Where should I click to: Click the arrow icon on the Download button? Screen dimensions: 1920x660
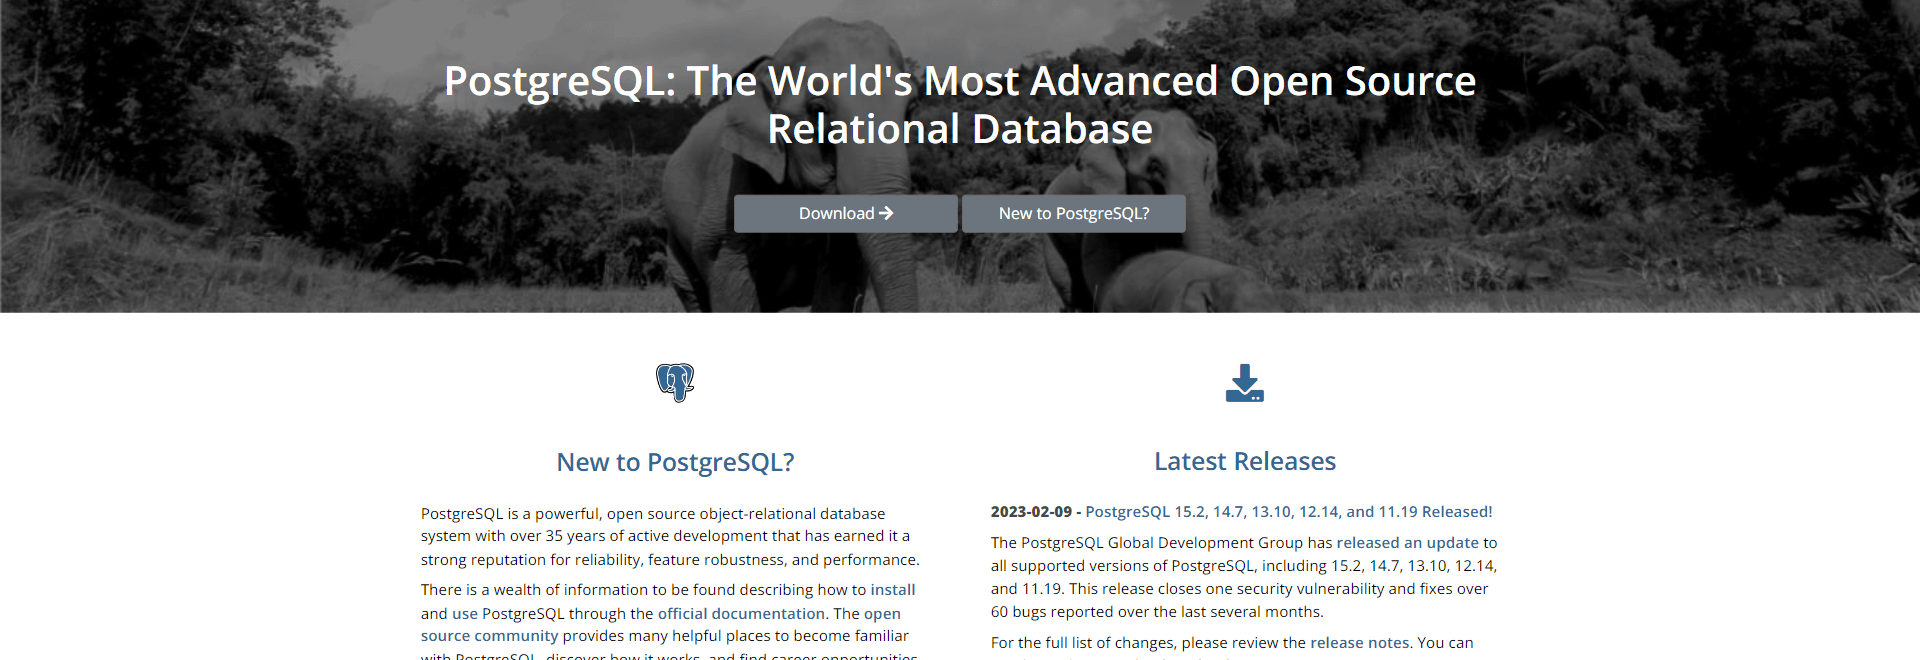[x=886, y=213]
